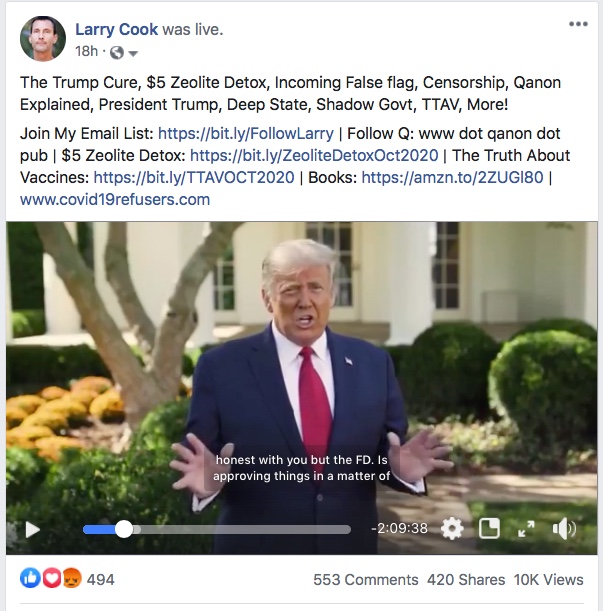Screen dimensions: 603x611
Task: Expand video to fullscreen
Action: pyautogui.click(x=526, y=529)
